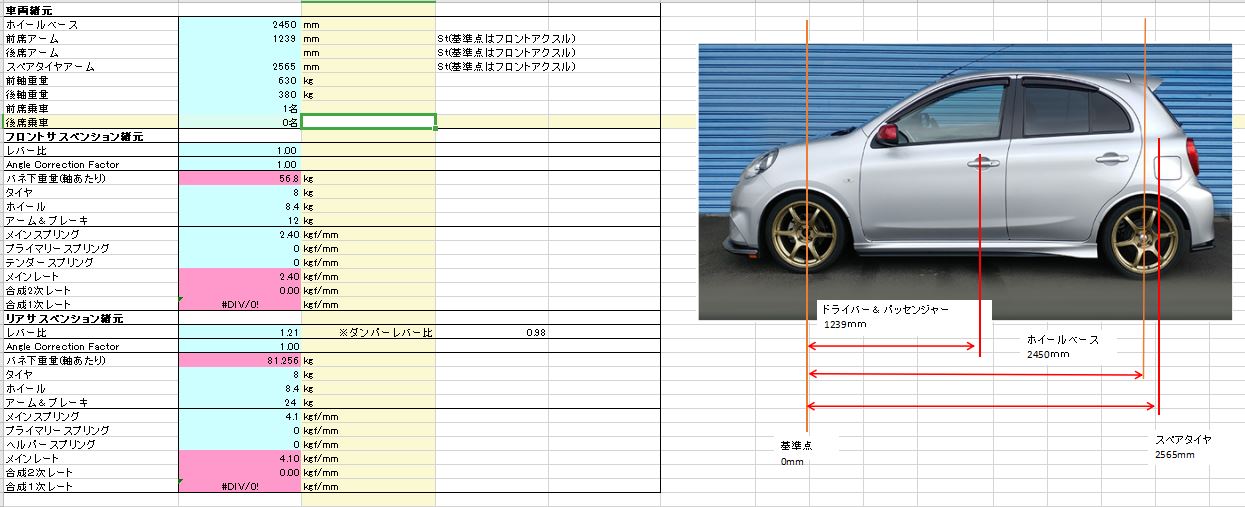Click the 前席アーム label cell
1245x507 pixels.
(89, 38)
